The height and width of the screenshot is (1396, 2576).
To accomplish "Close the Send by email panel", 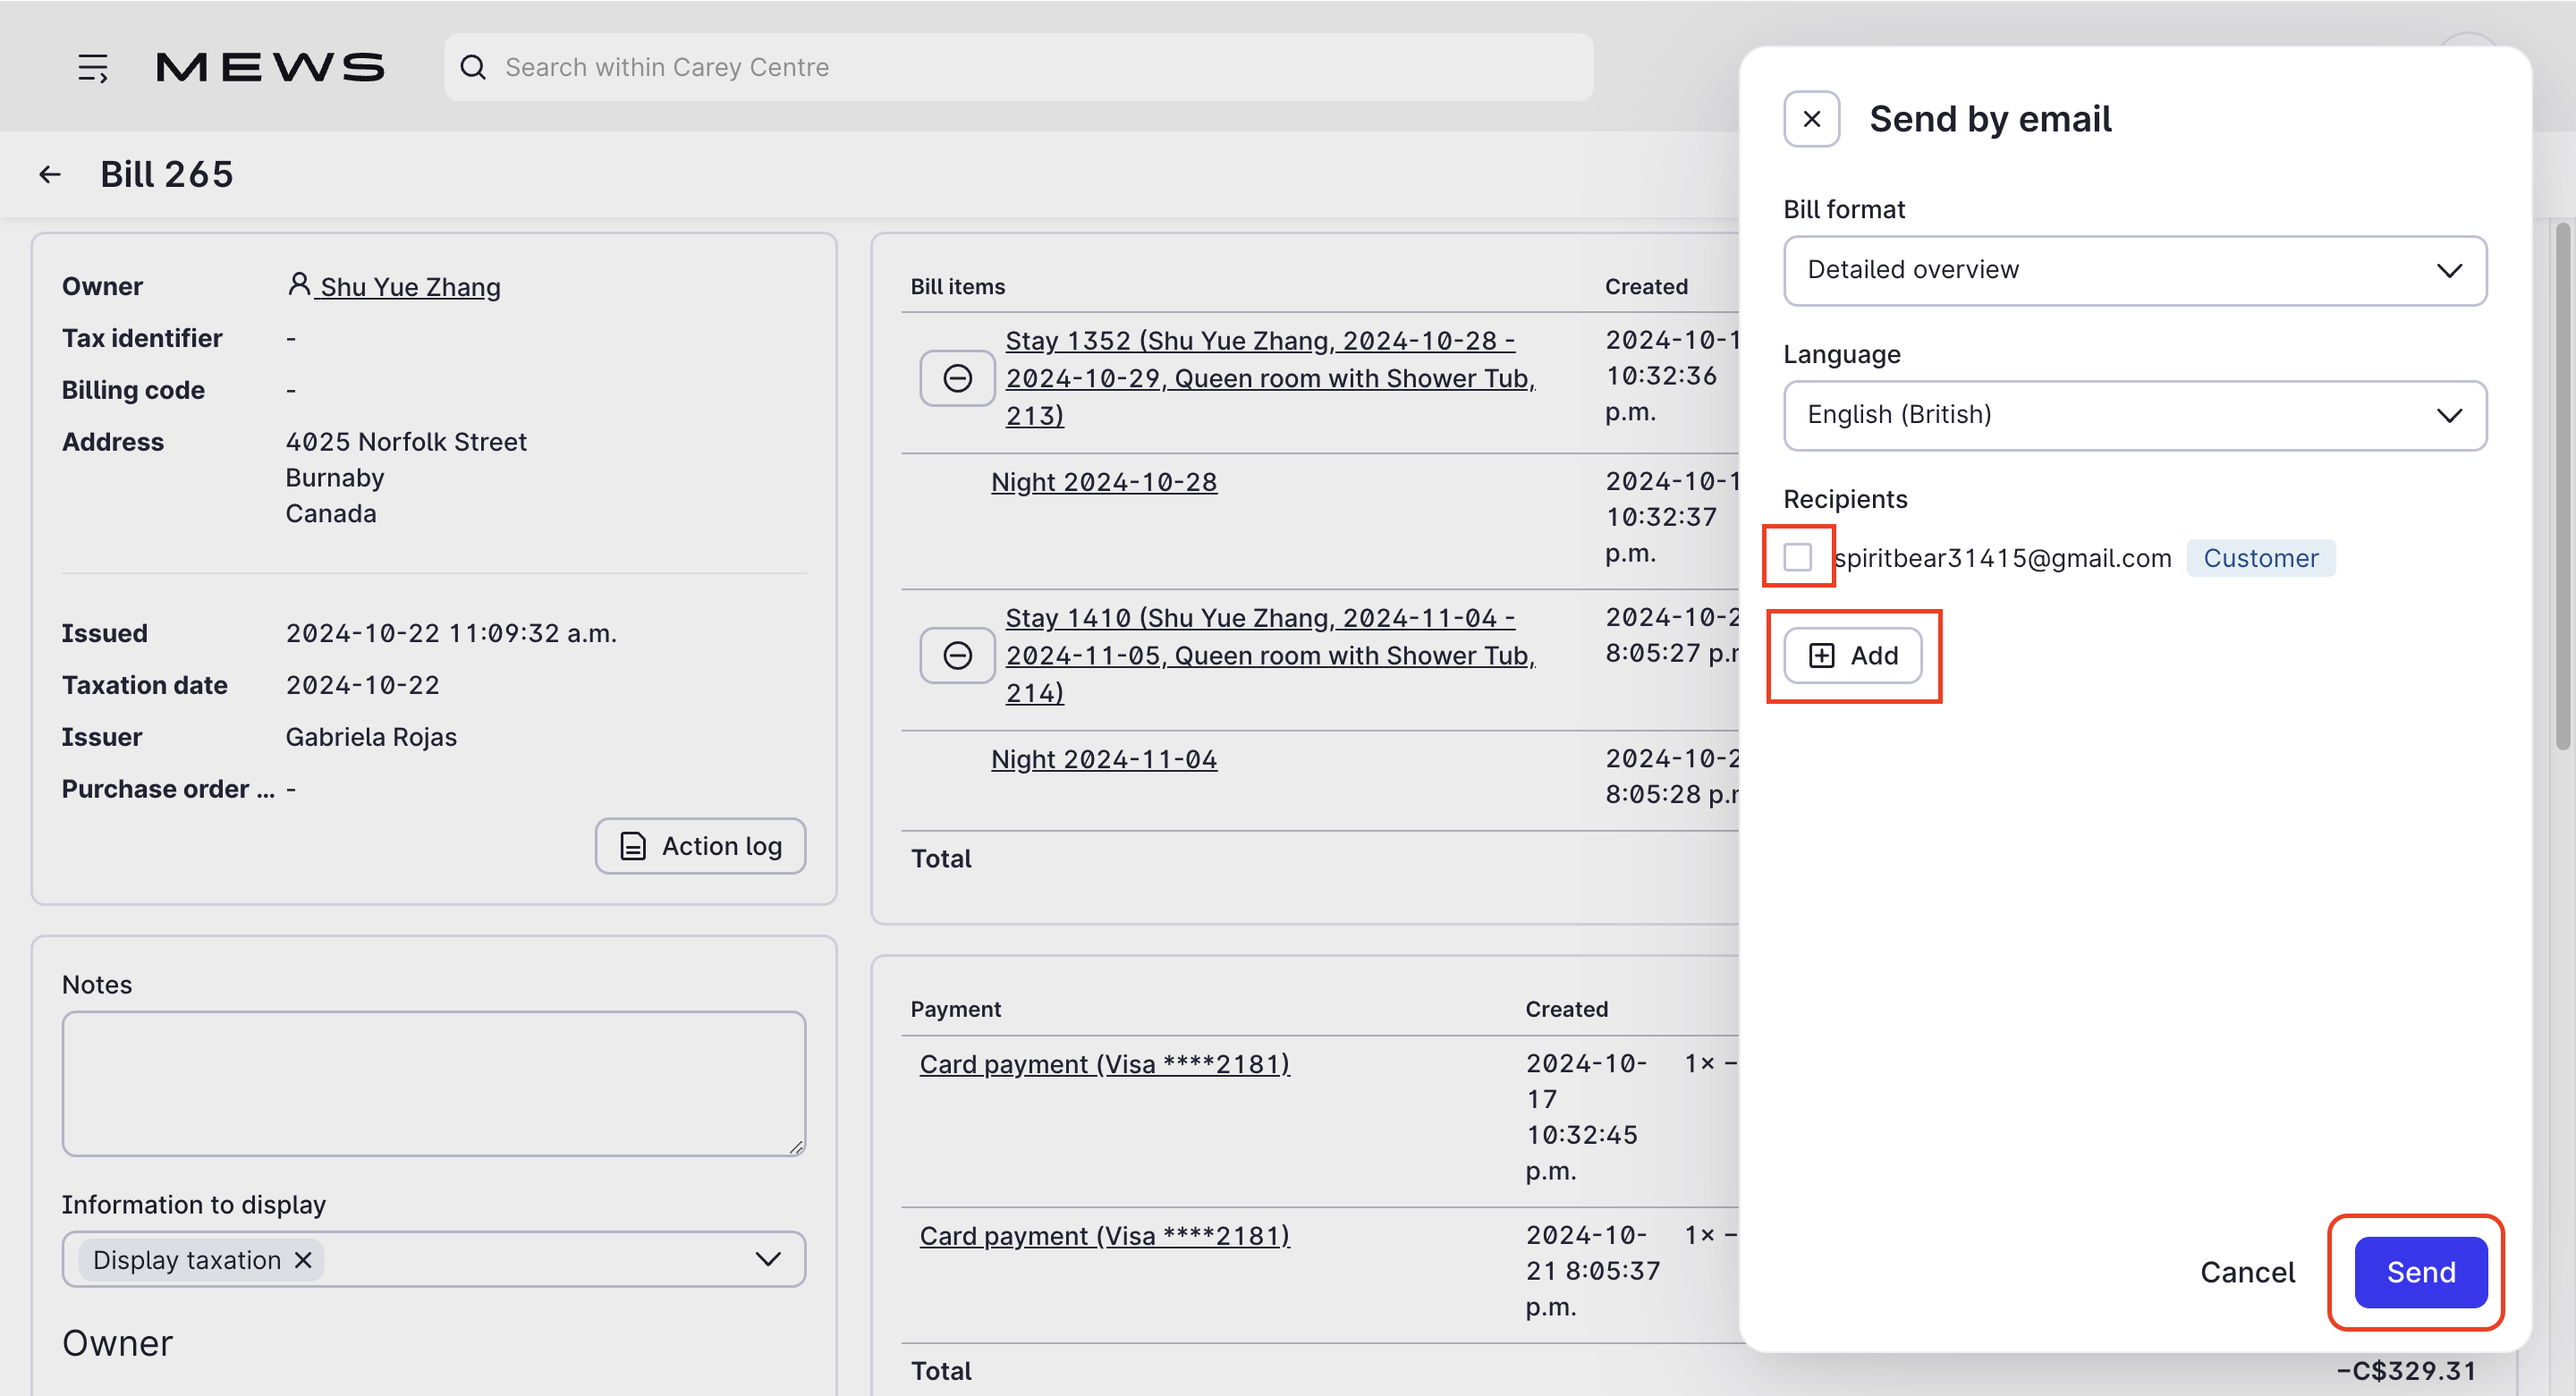I will click(x=1811, y=119).
